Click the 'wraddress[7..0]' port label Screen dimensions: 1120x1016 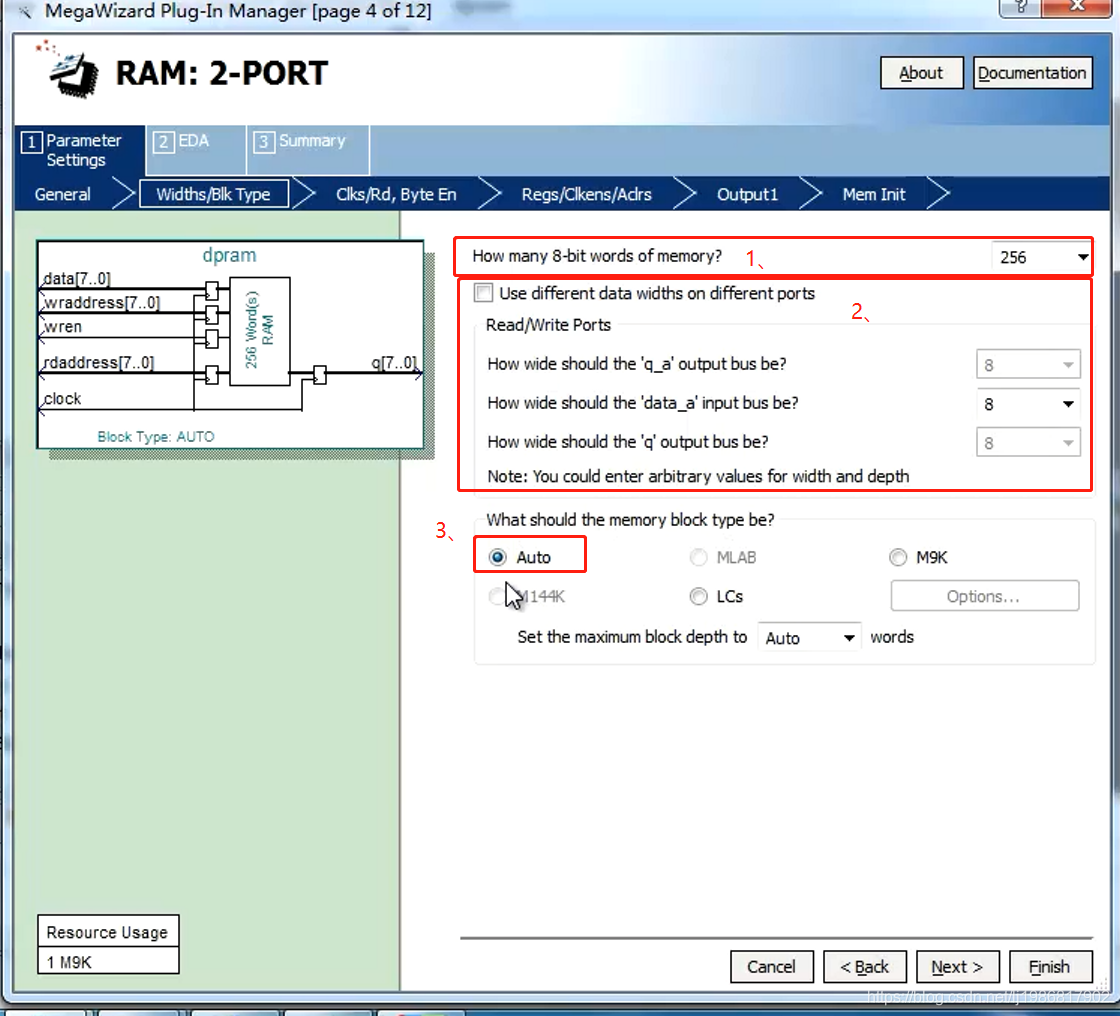pos(101,302)
